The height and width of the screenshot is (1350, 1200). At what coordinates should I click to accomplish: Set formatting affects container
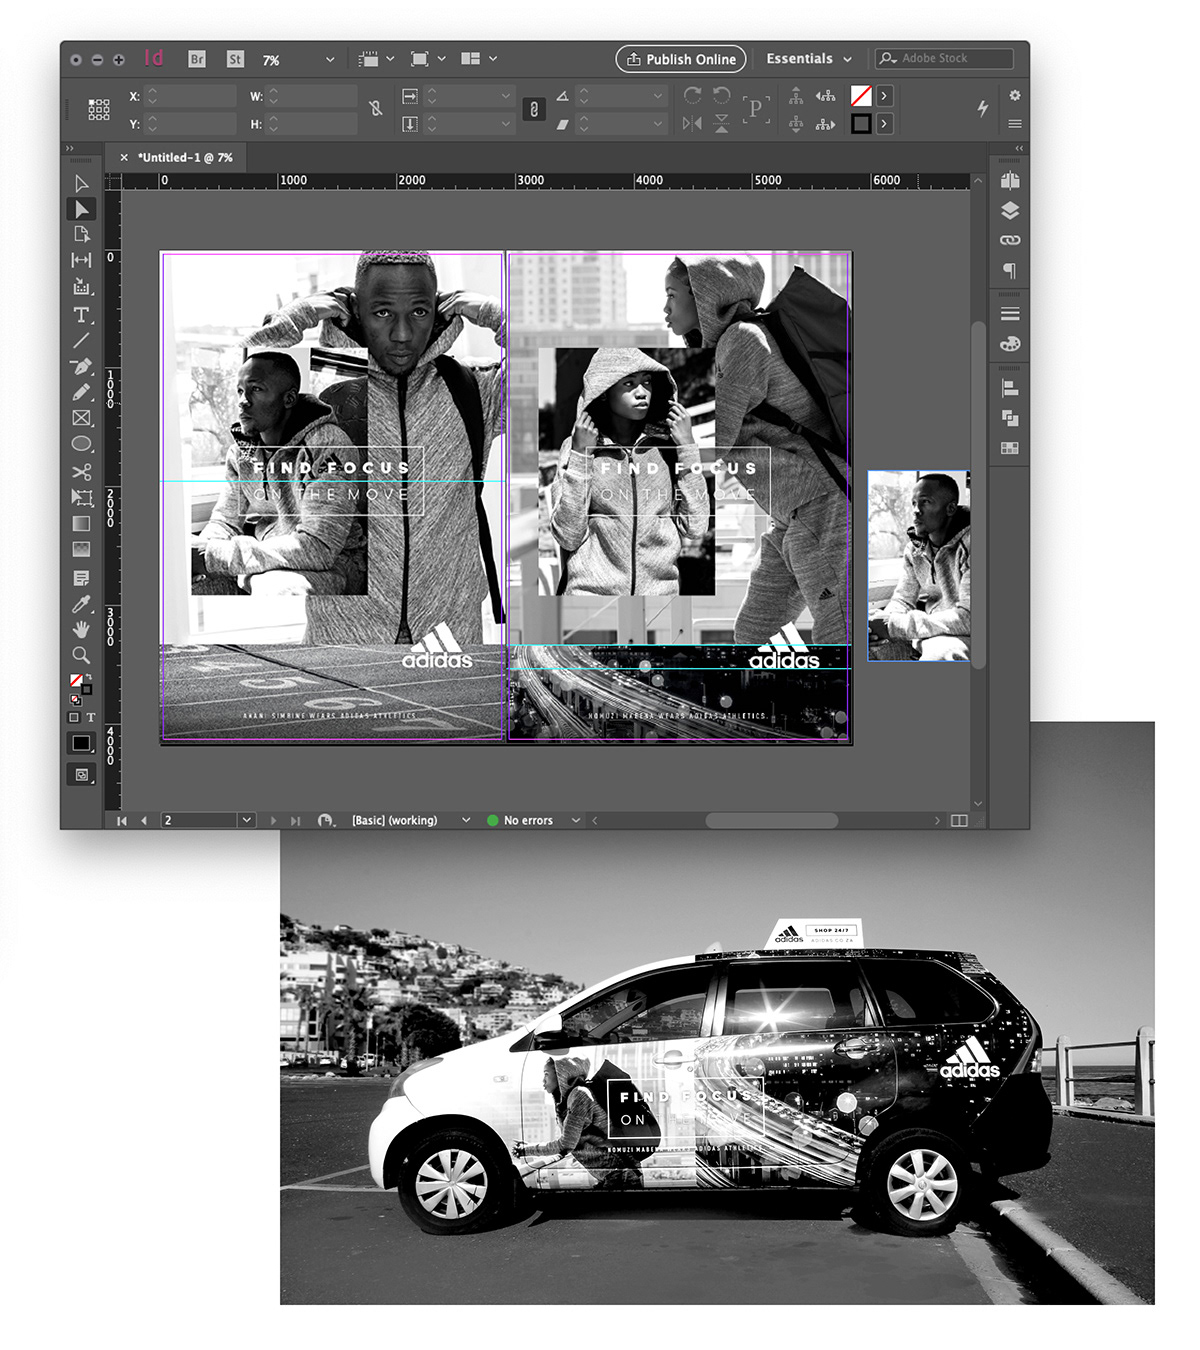[73, 717]
